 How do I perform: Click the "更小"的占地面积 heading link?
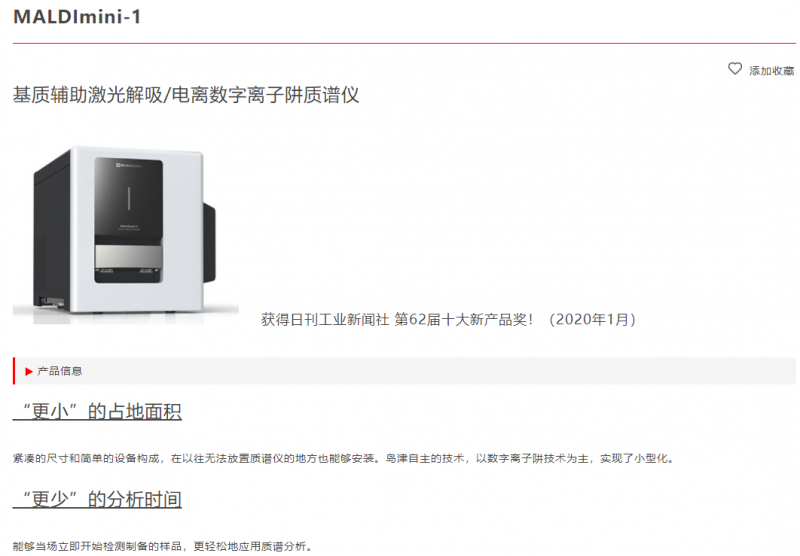[97, 411]
